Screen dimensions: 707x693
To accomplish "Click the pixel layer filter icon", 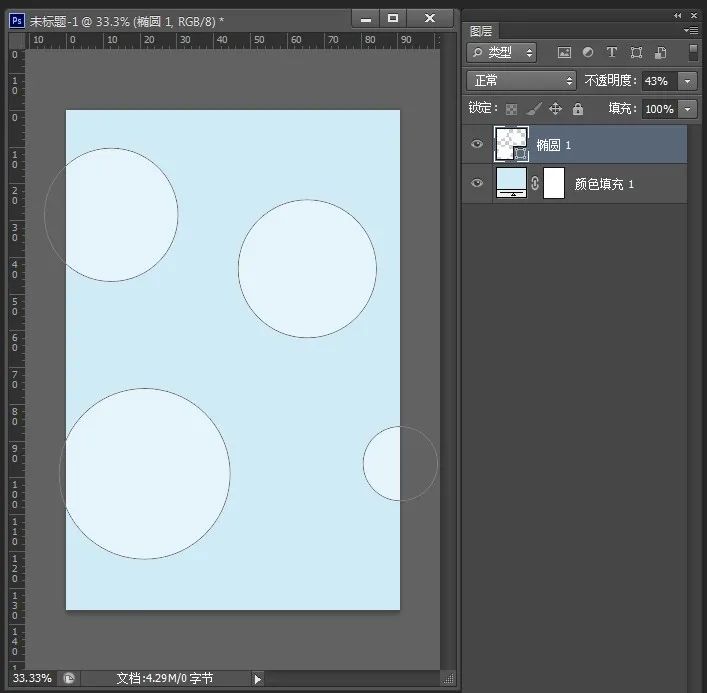I will [564, 53].
